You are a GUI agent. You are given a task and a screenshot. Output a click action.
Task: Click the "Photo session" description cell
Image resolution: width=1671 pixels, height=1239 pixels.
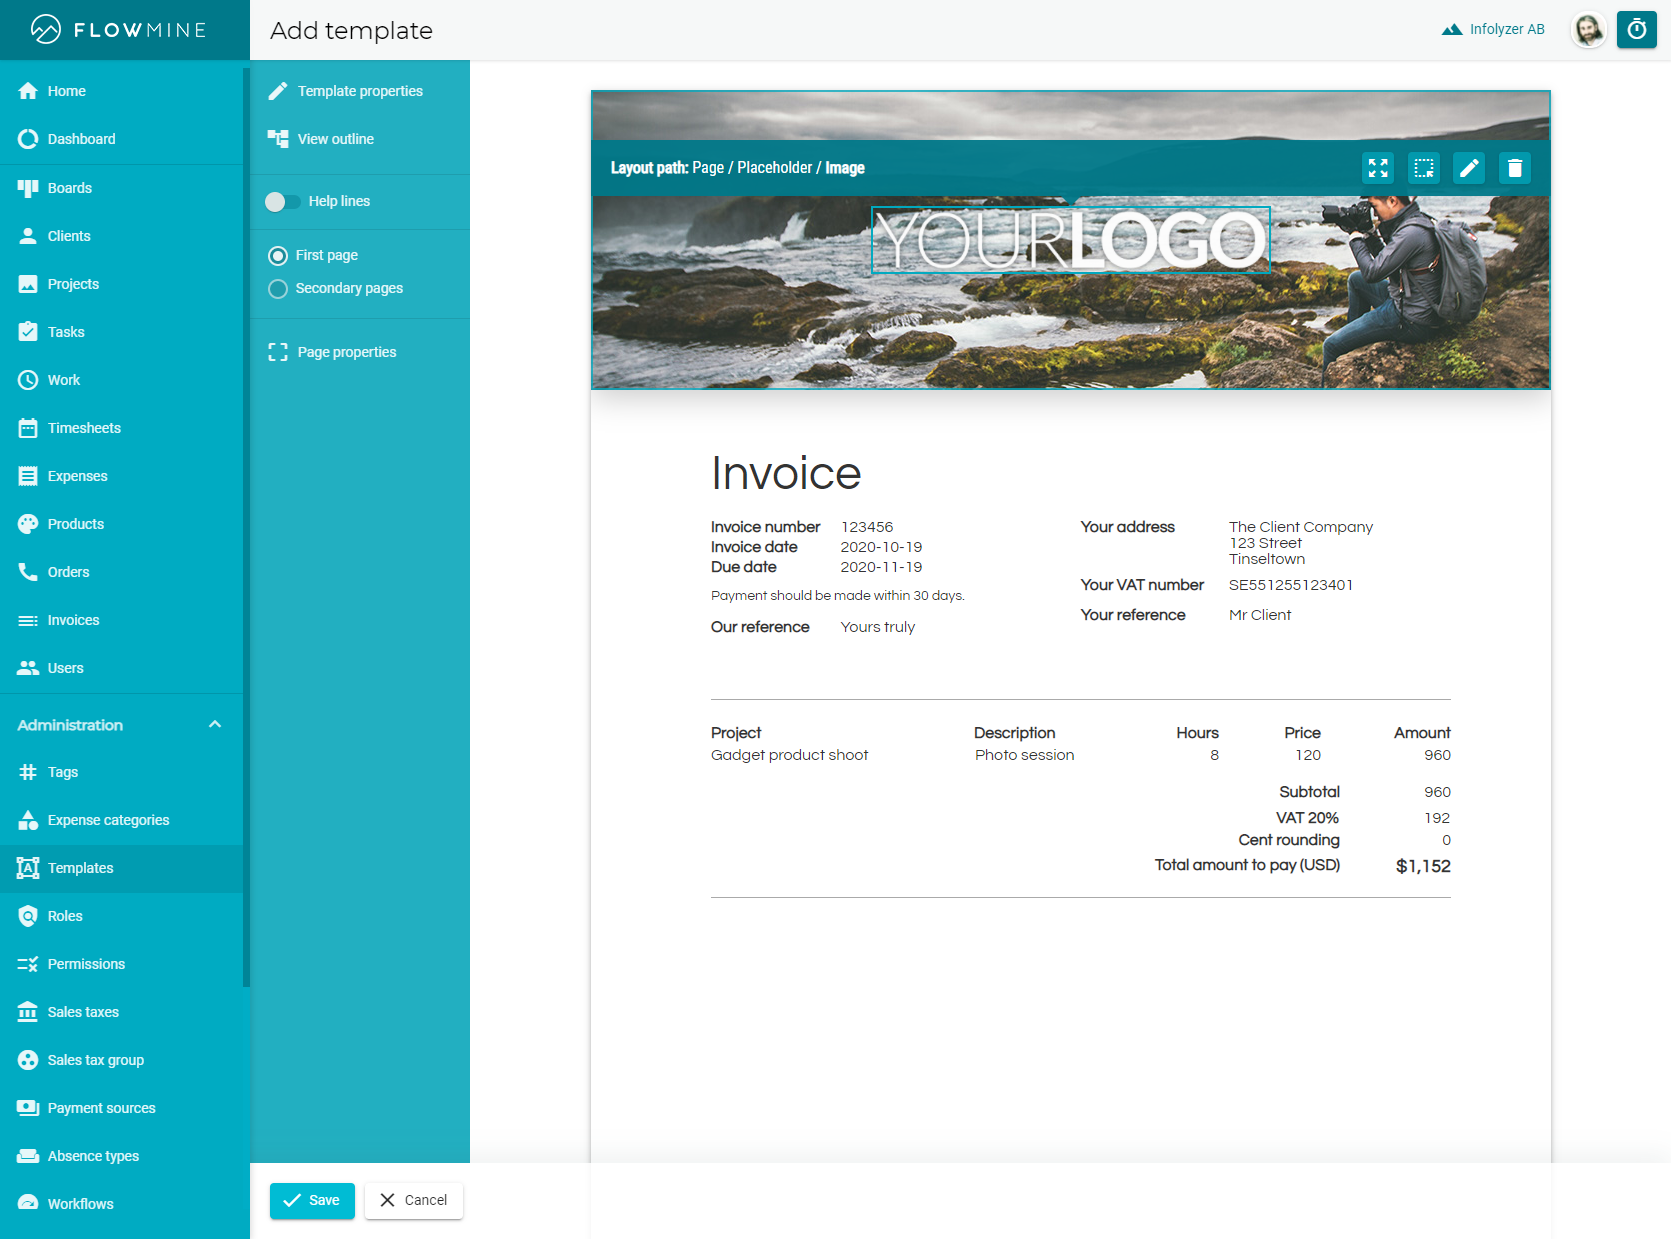point(1025,755)
